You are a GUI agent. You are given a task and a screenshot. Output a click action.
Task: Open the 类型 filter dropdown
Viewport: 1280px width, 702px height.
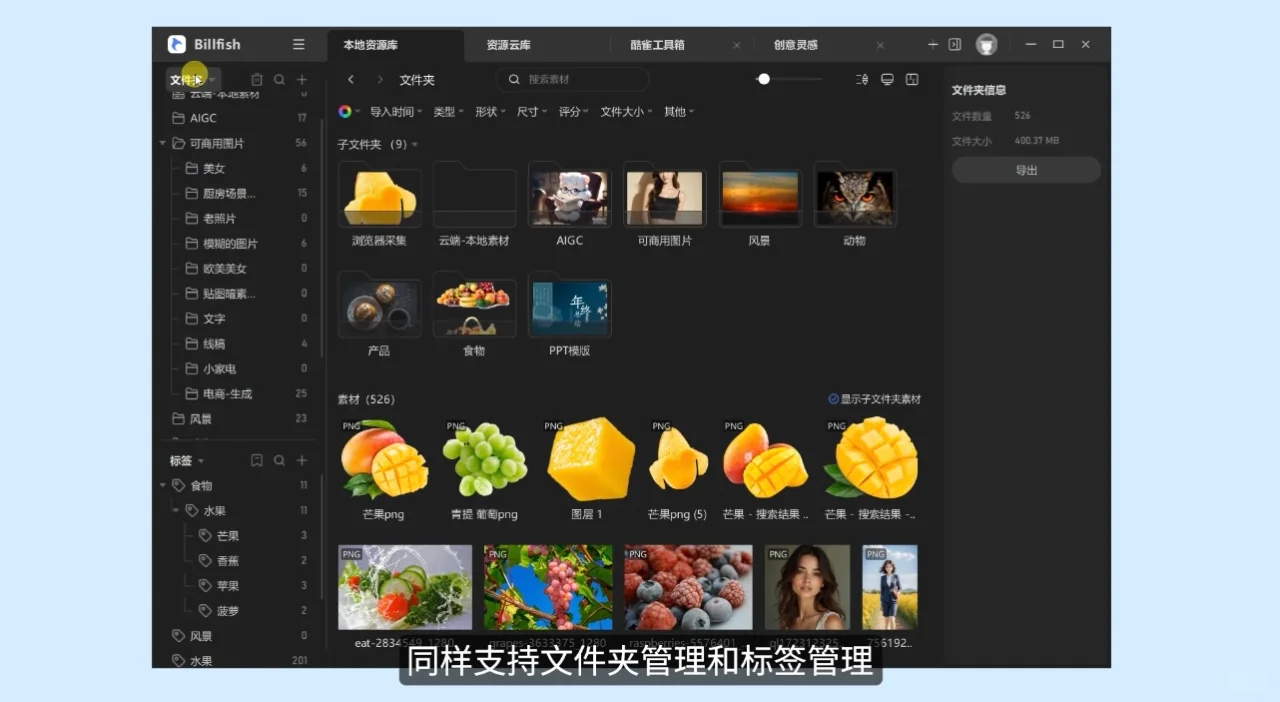[x=447, y=112]
